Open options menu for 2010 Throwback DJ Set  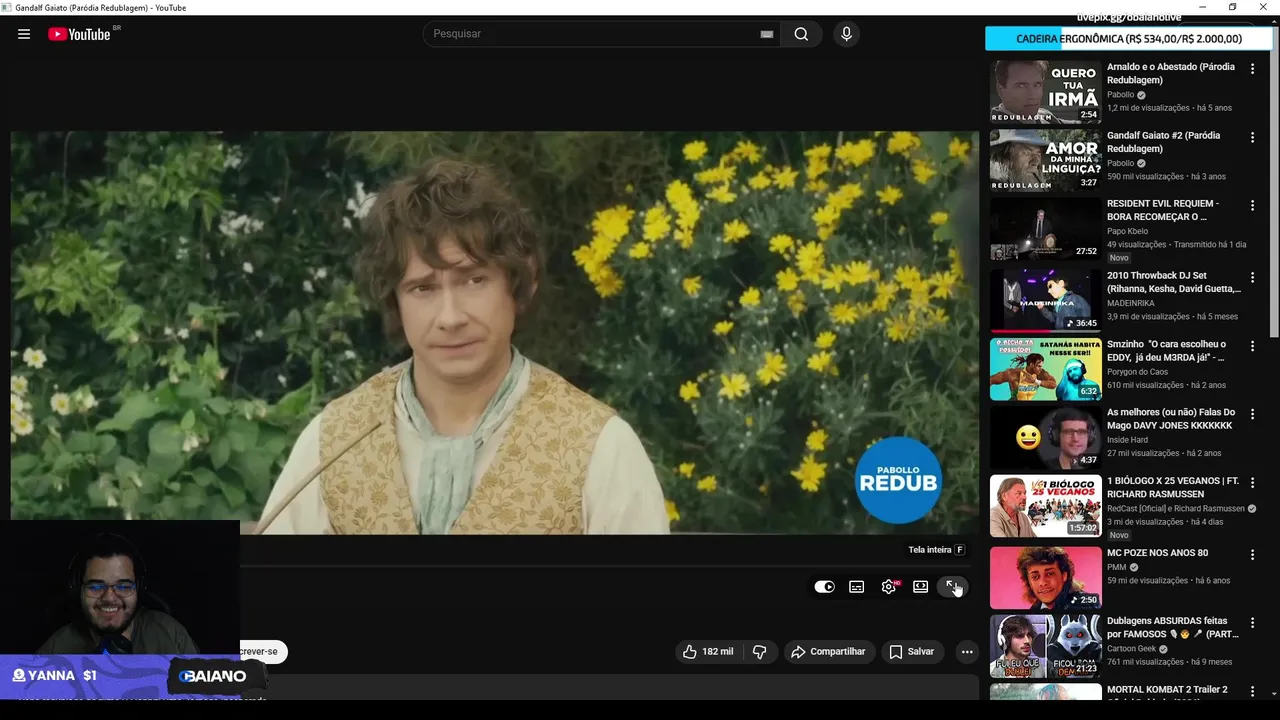point(1252,277)
